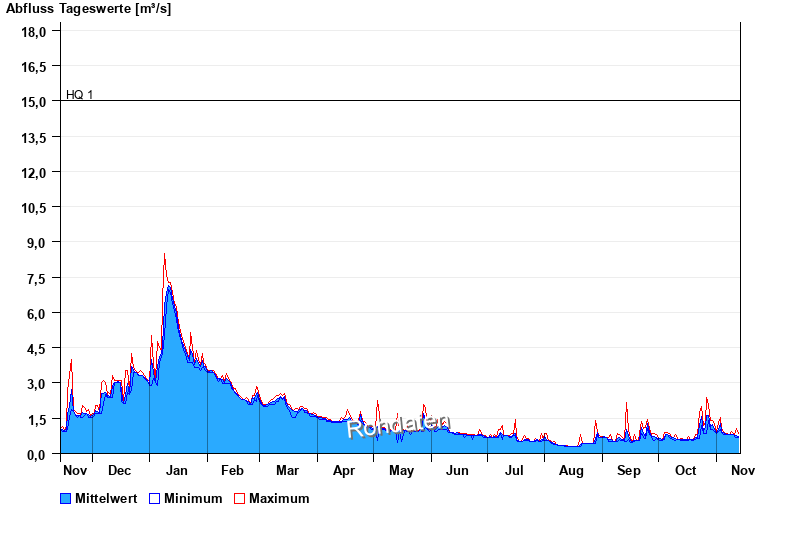
Task: Select the Mittelwert legend label
Action: (106, 498)
